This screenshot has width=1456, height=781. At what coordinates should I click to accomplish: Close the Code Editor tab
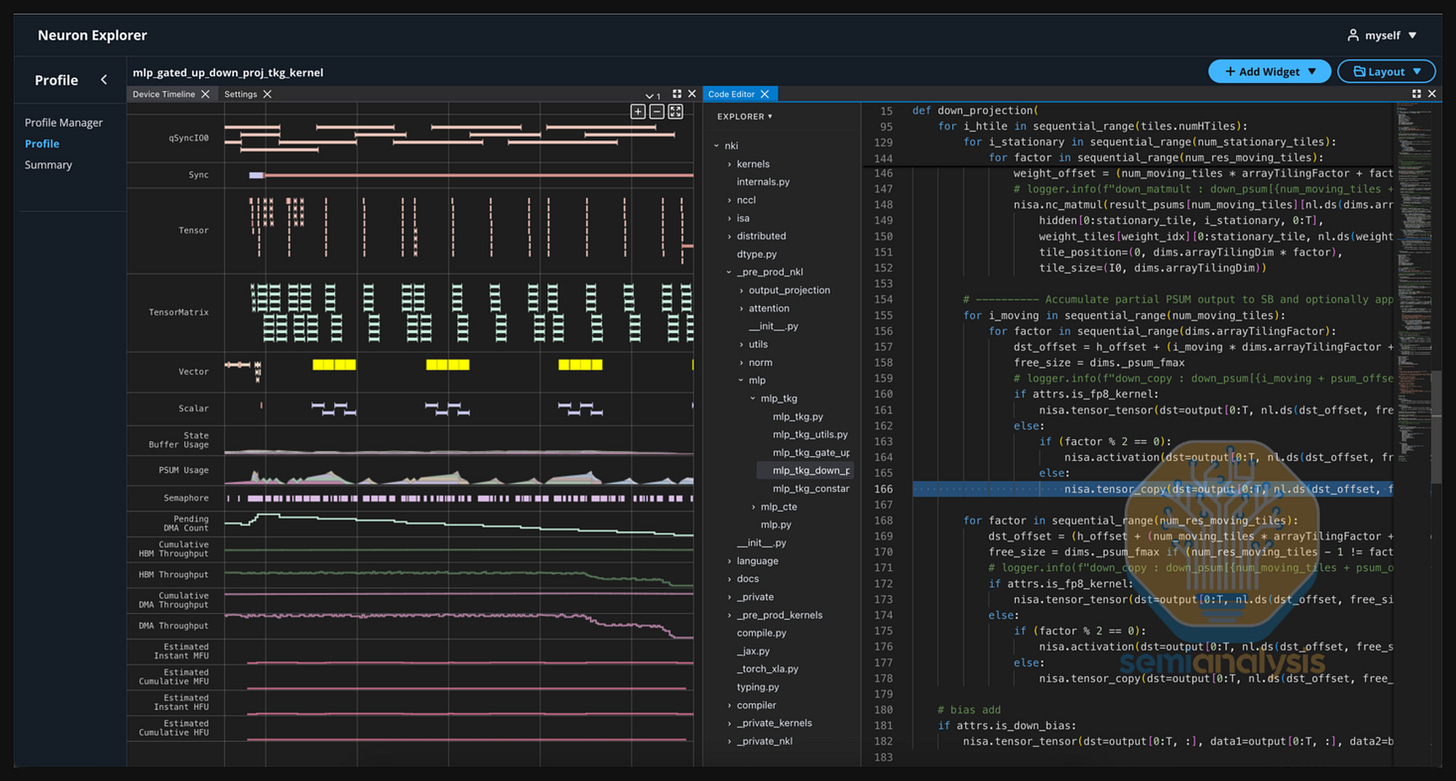pos(765,94)
